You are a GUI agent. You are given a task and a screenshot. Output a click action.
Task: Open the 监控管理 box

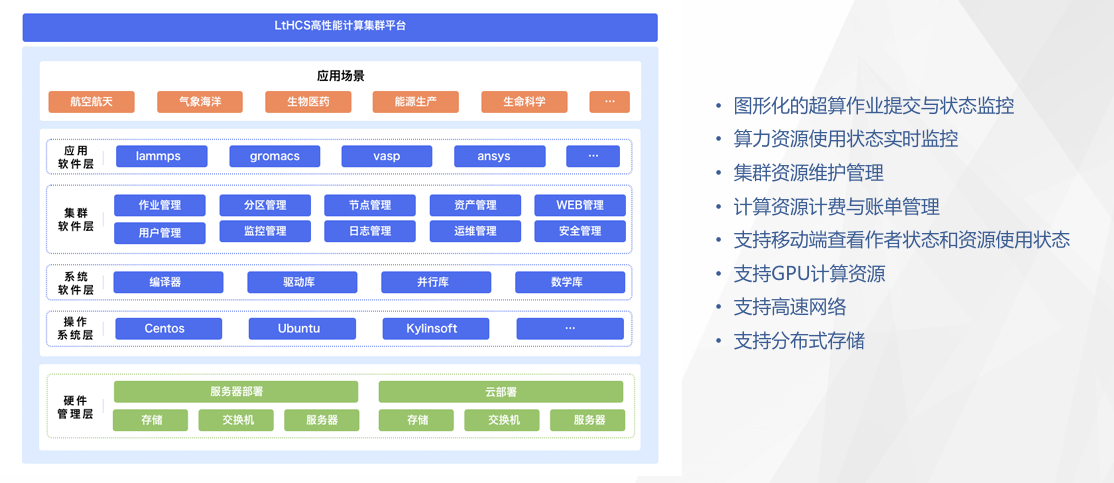coord(265,231)
